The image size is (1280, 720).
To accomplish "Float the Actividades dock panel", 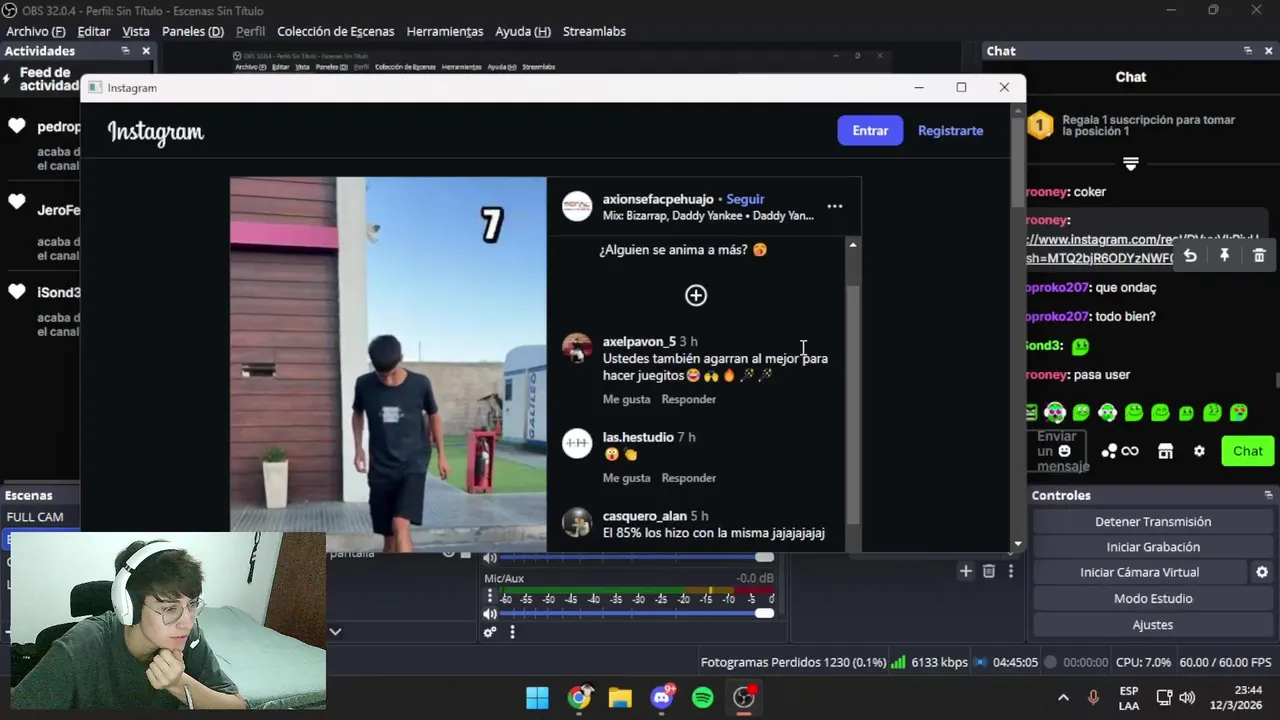I will tap(125, 51).
